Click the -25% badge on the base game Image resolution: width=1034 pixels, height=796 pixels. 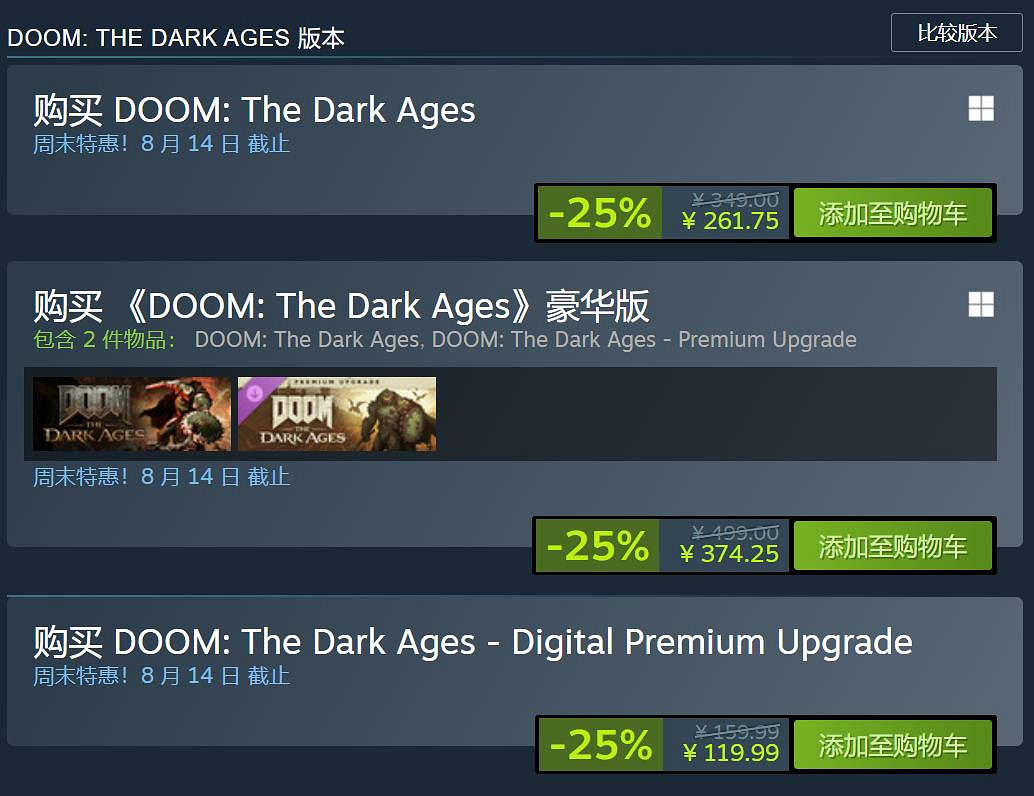click(600, 213)
